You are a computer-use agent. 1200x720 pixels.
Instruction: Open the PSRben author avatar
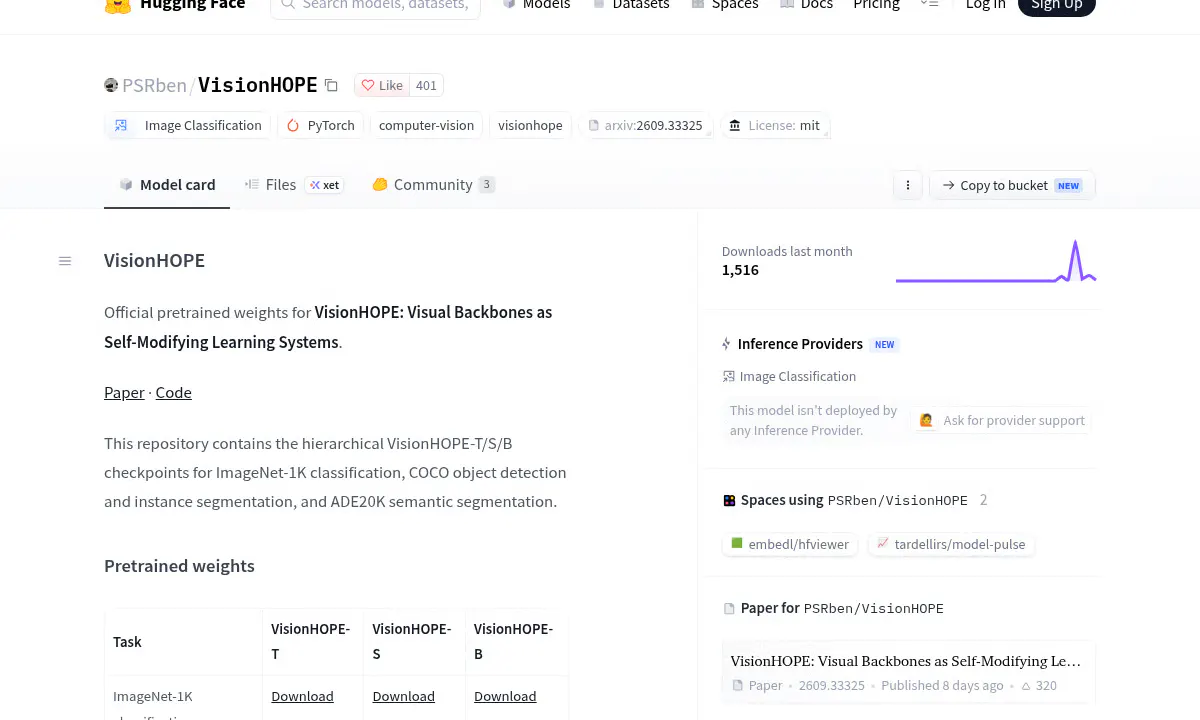coord(111,85)
